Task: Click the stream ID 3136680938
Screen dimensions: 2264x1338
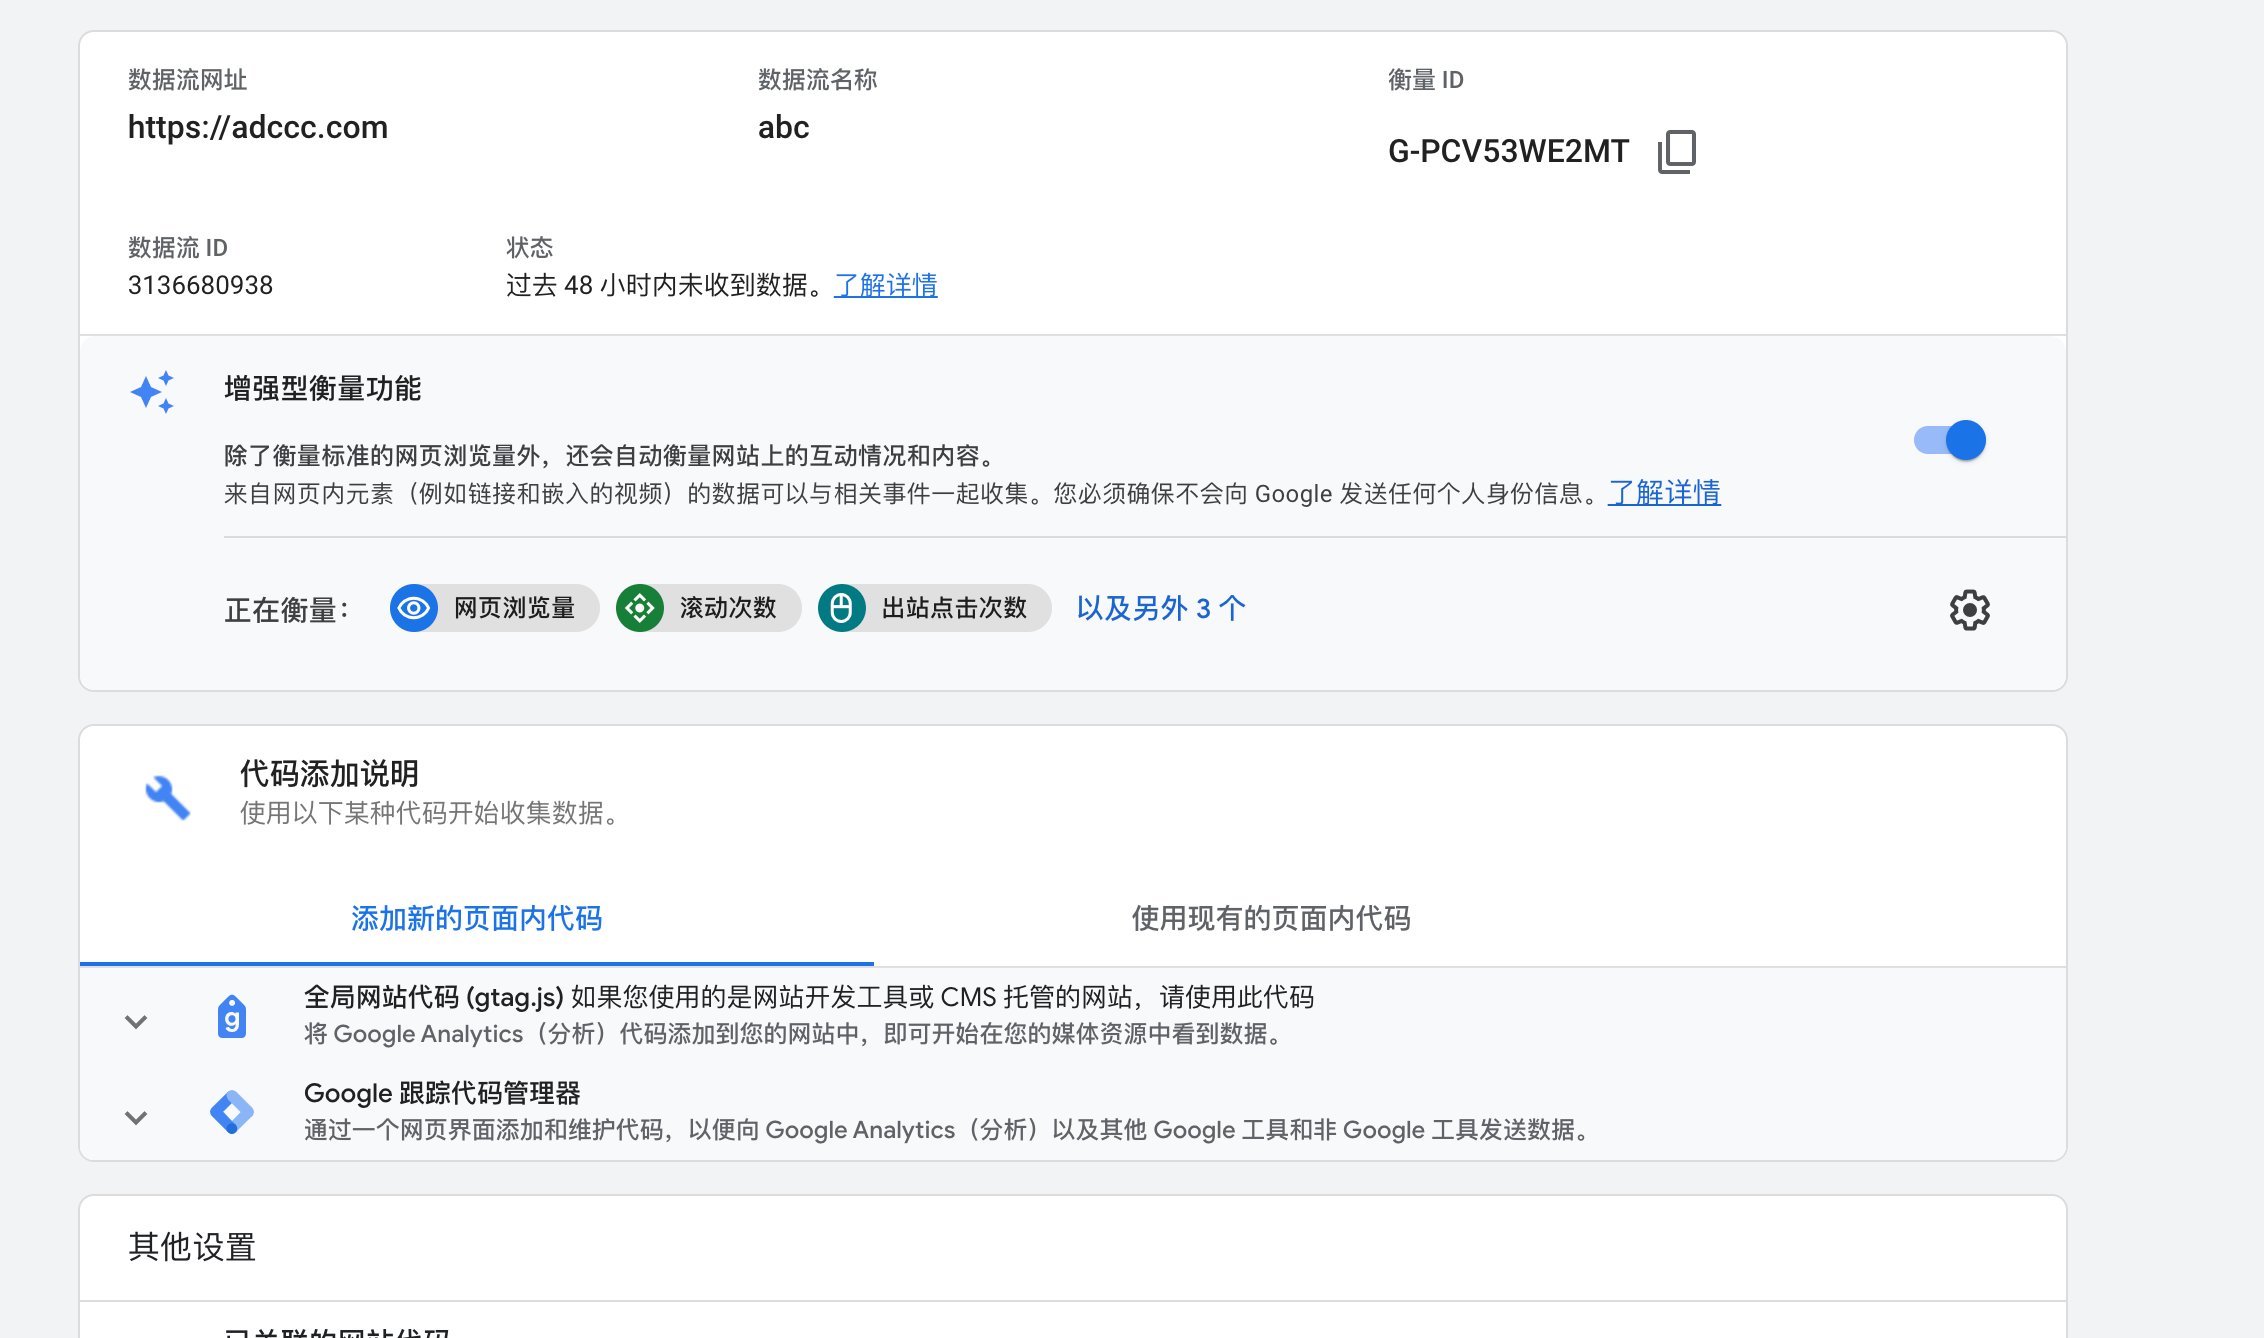Action: pyautogui.click(x=200, y=285)
